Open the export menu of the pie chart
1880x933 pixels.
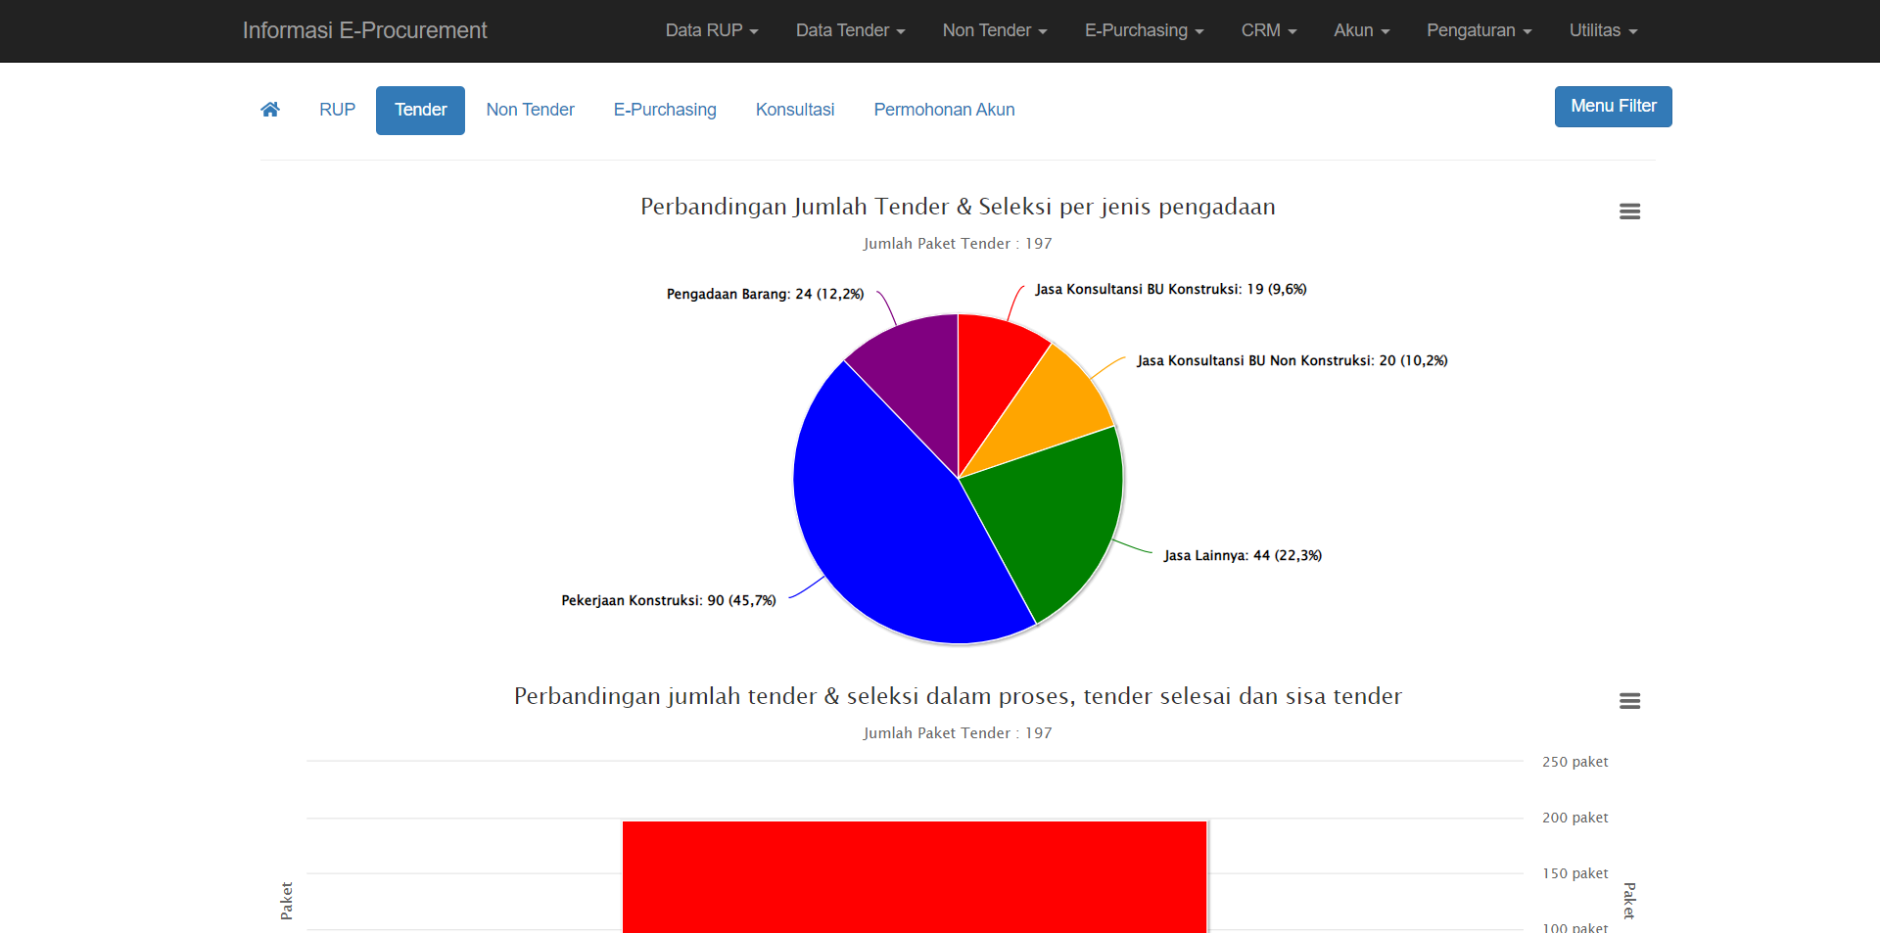click(1629, 211)
